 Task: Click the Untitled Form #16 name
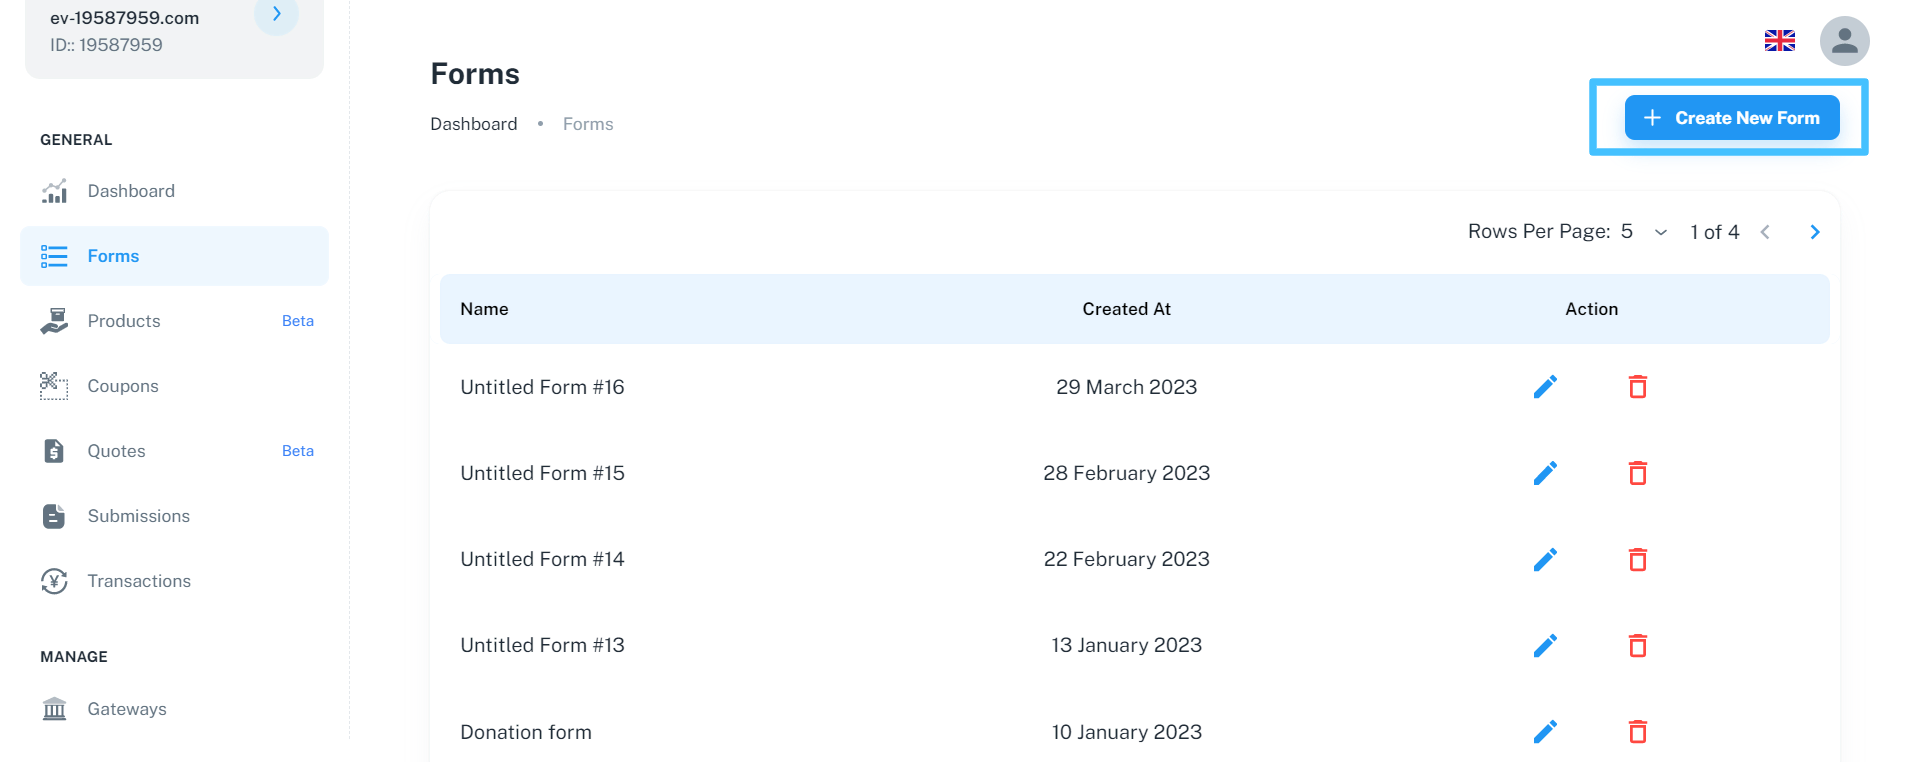coord(542,387)
